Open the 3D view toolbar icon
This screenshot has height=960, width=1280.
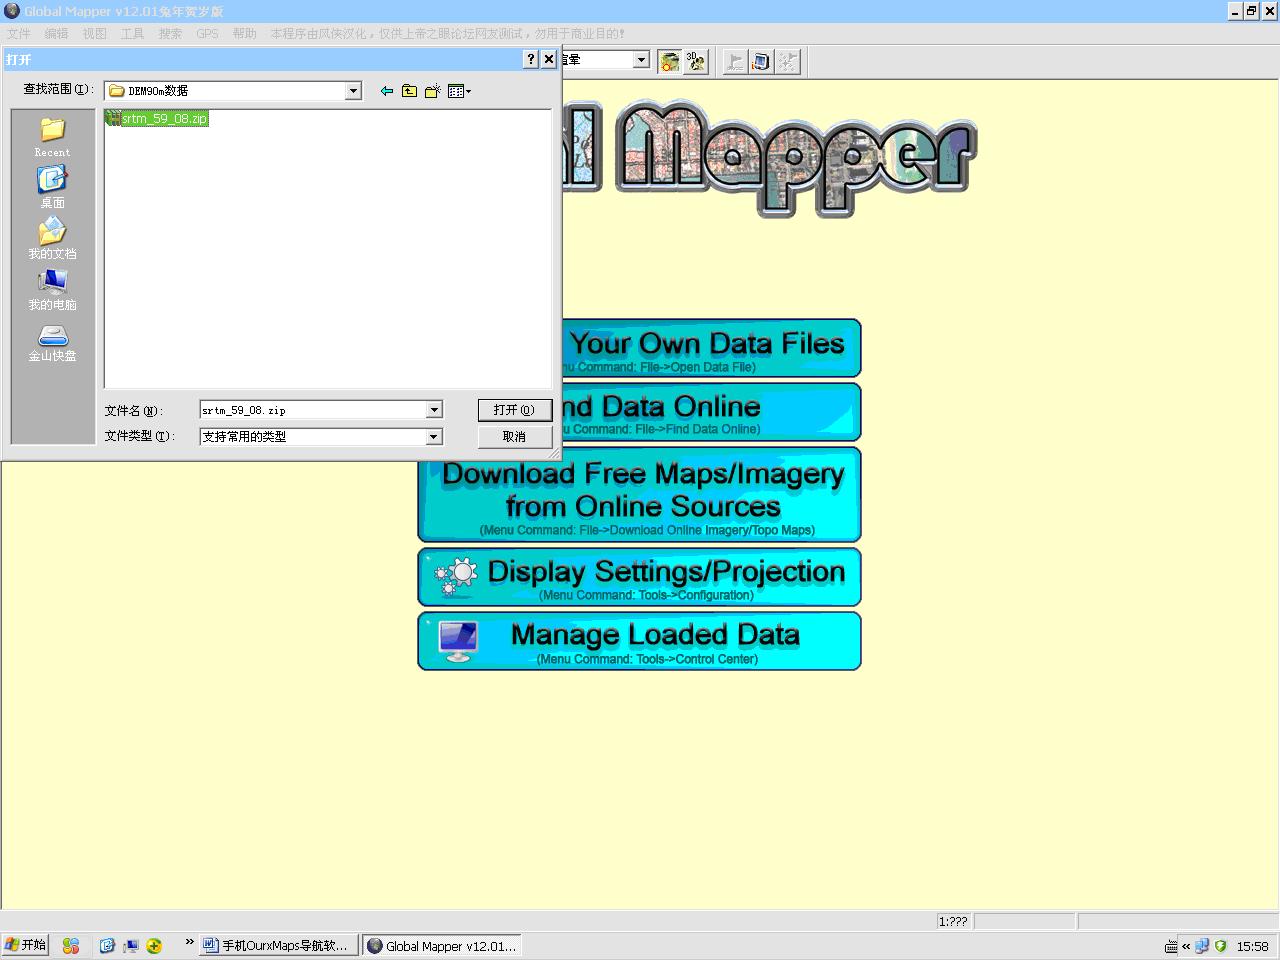(695, 61)
